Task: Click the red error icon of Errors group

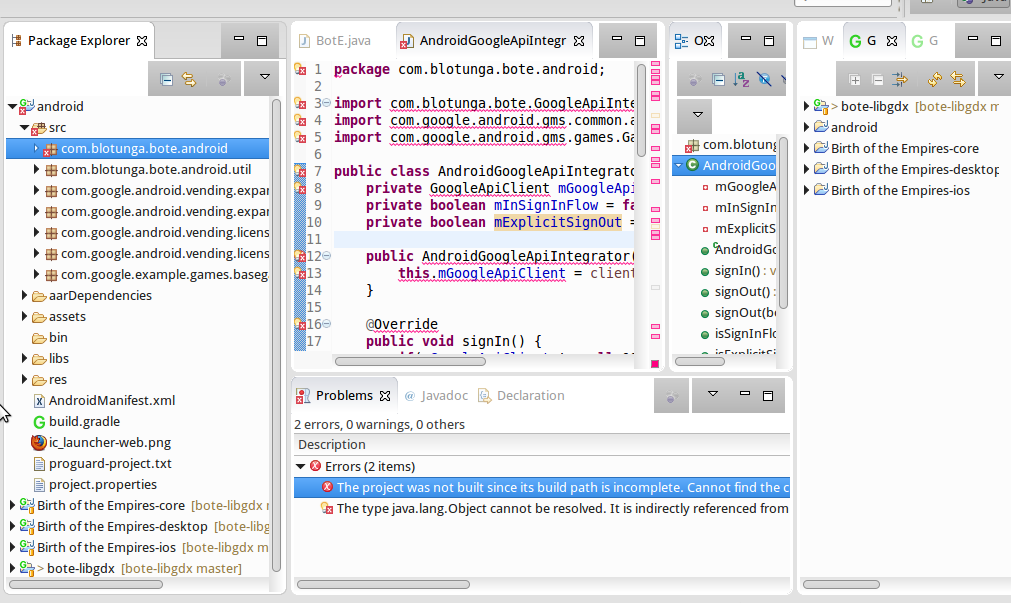Action: (x=315, y=466)
